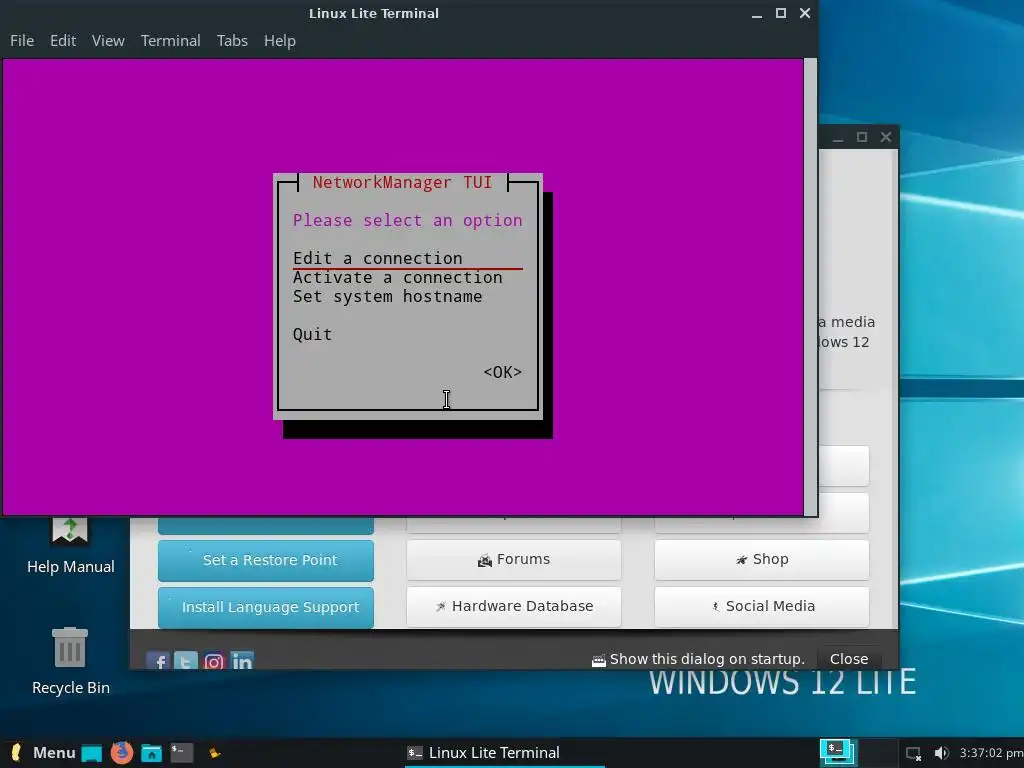Close the welcome window via title bar X
This screenshot has width=1024, height=768.
(886, 137)
